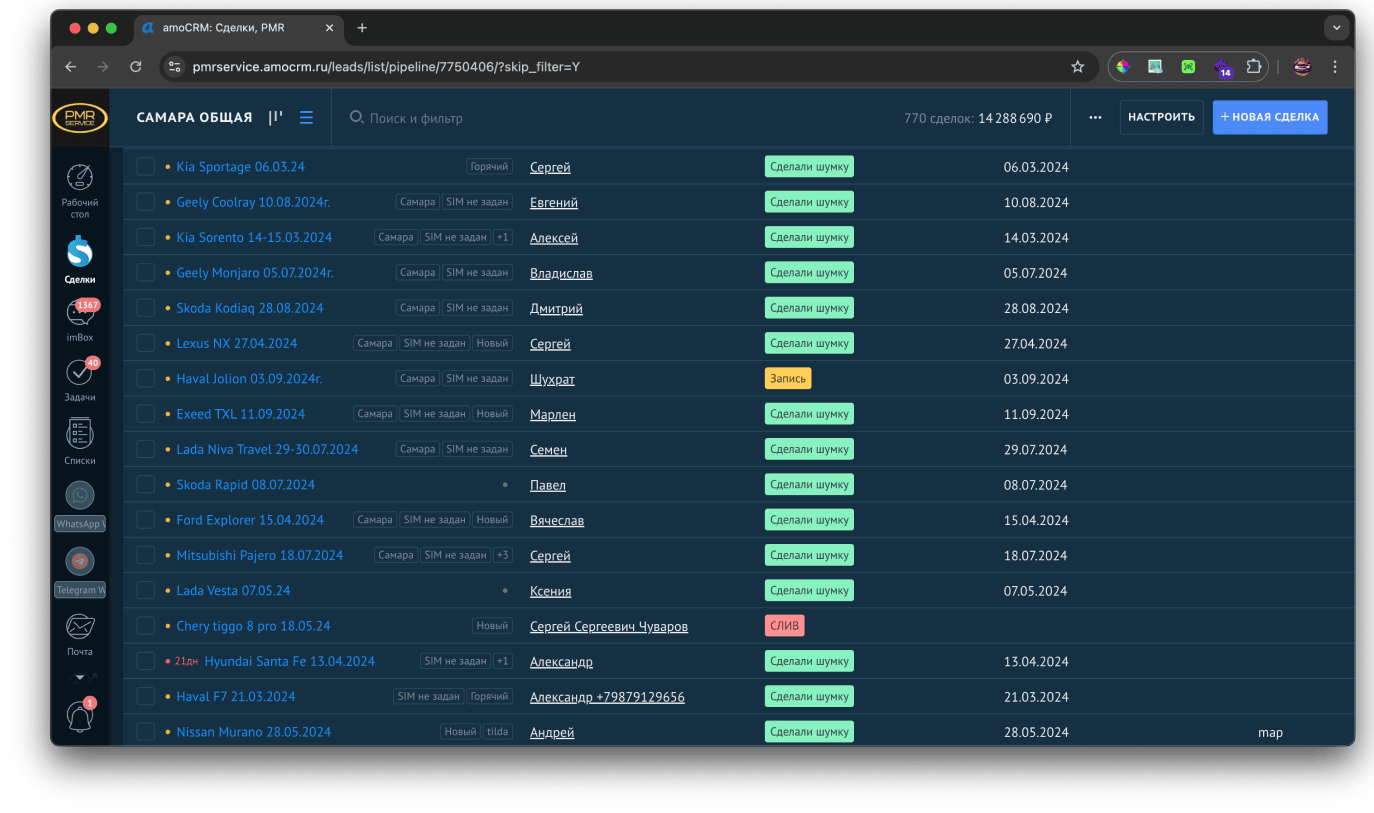This screenshot has width=1374, height=813.
Task: Reload the current page
Action: (136, 67)
